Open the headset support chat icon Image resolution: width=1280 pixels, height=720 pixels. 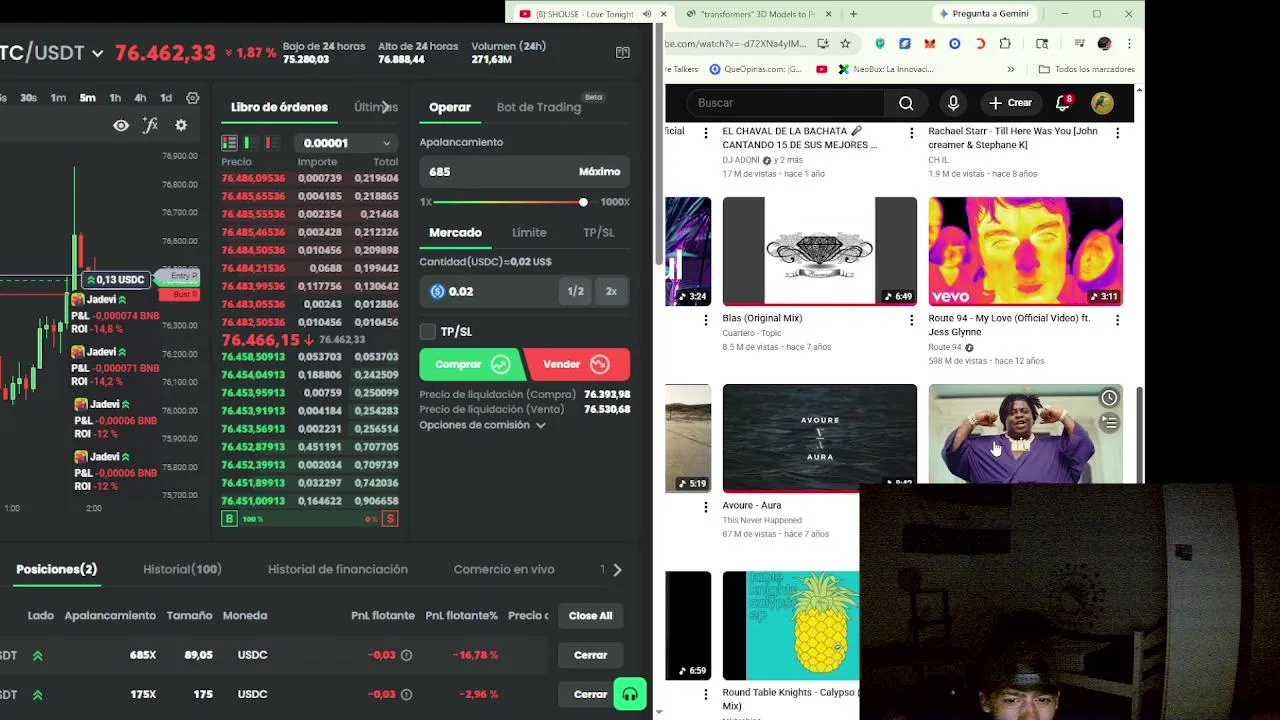click(x=630, y=694)
